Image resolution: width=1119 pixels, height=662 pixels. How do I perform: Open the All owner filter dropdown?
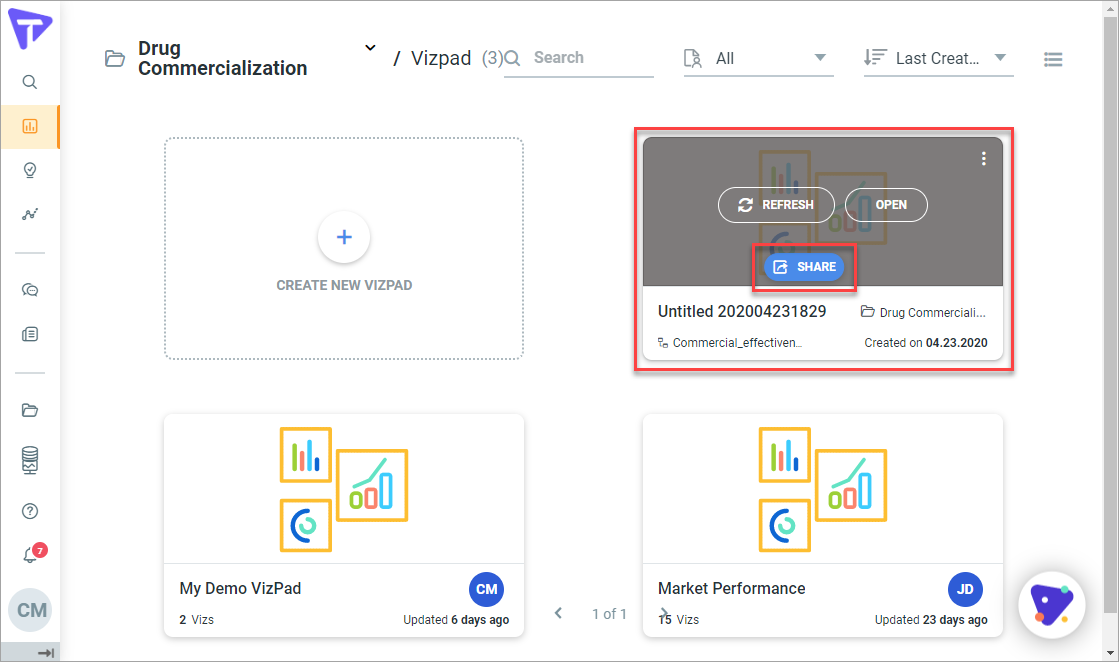tap(758, 58)
